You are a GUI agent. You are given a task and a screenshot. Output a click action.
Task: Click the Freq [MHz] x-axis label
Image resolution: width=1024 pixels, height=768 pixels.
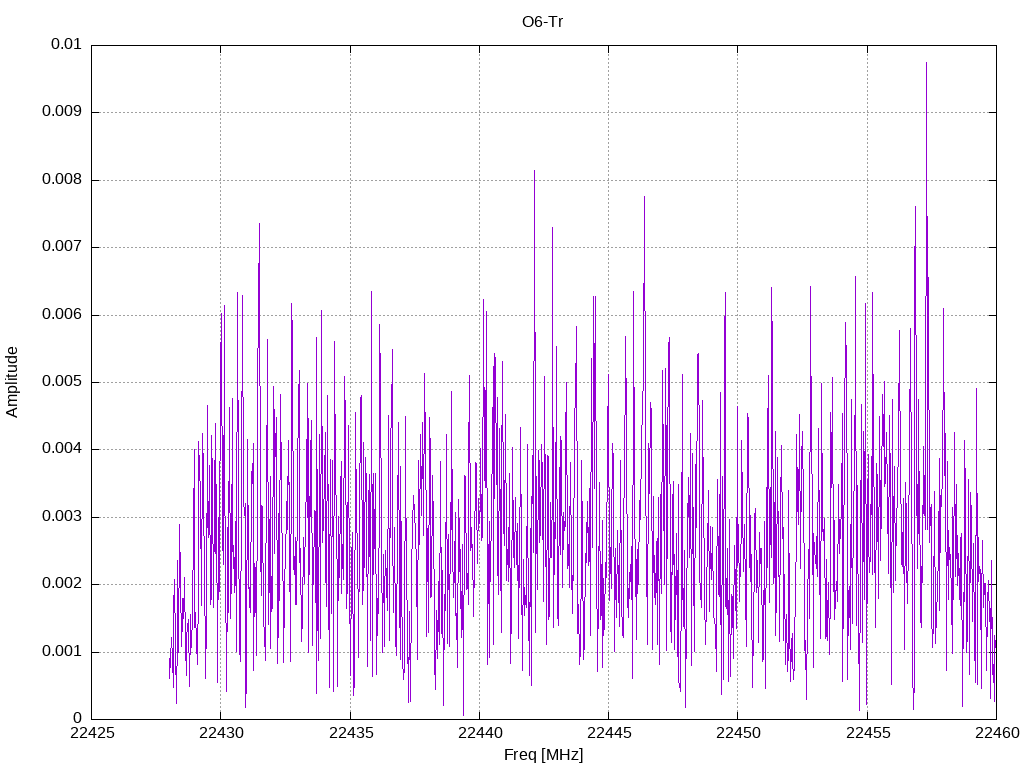(x=543, y=755)
